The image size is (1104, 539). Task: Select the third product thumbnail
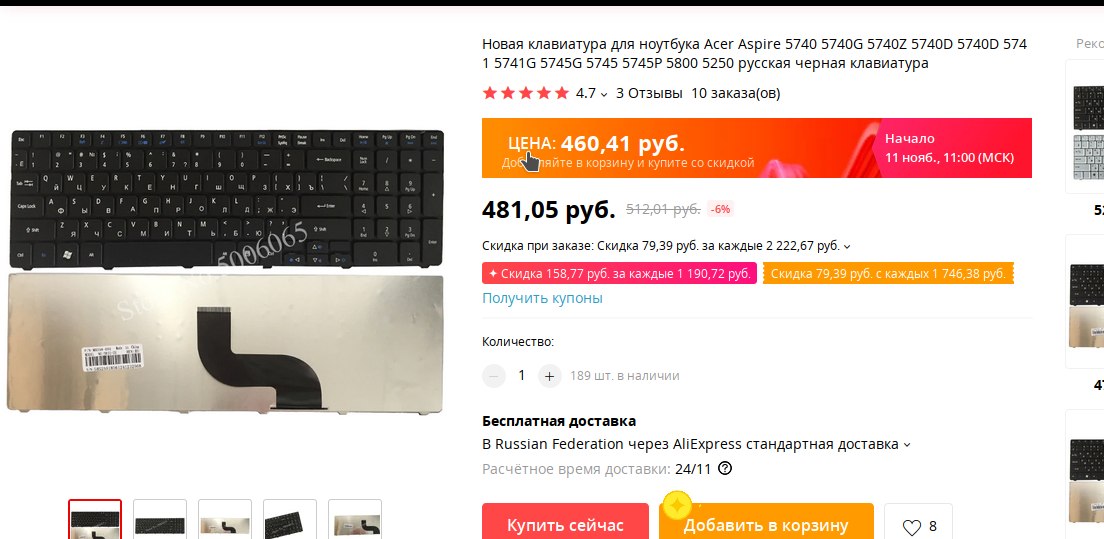(x=225, y=519)
